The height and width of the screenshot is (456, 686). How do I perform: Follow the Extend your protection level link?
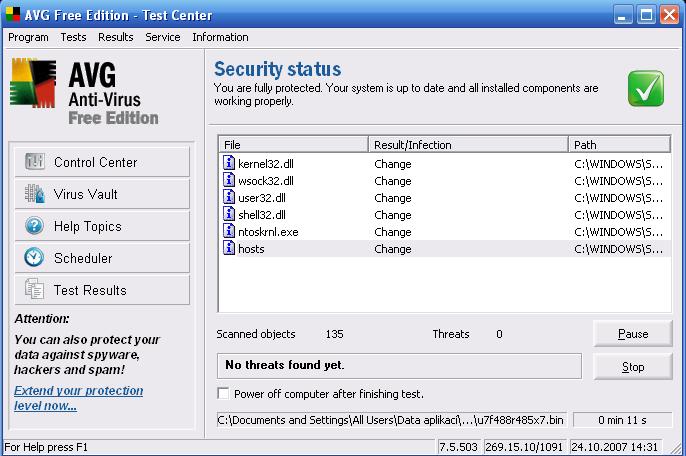pyautogui.click(x=78, y=398)
